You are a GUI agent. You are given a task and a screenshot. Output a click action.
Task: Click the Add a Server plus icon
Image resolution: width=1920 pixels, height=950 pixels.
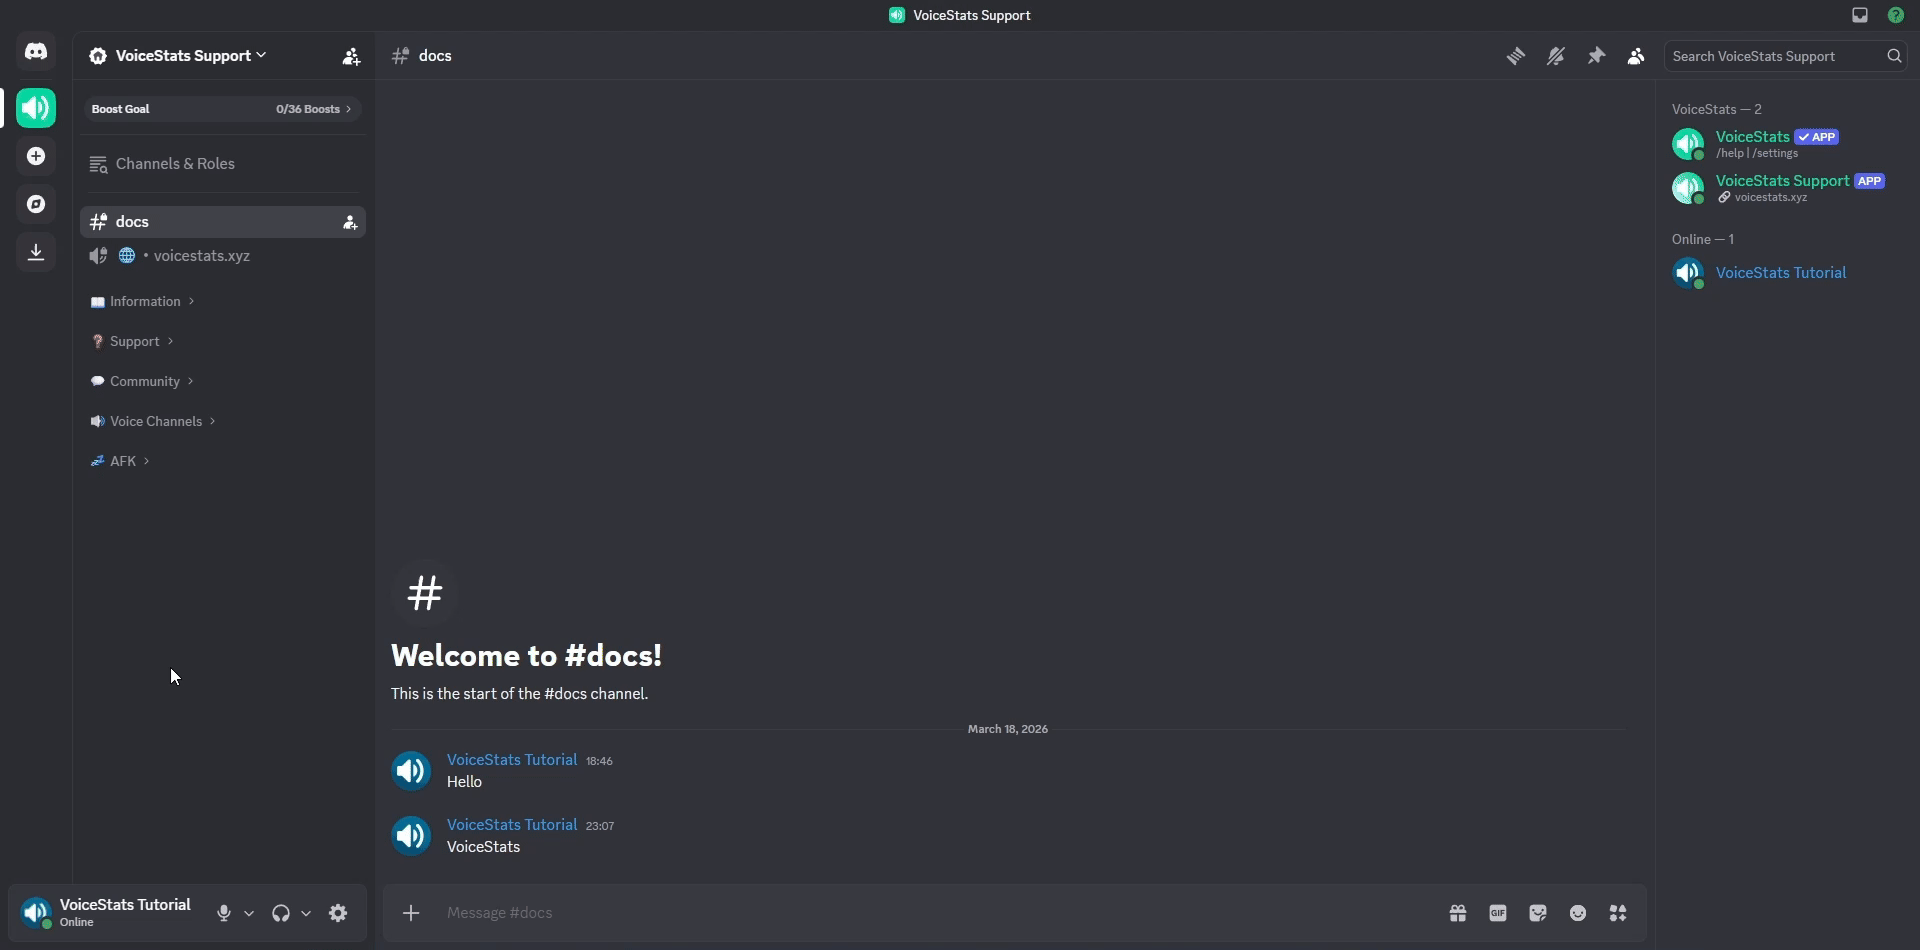[x=36, y=157]
